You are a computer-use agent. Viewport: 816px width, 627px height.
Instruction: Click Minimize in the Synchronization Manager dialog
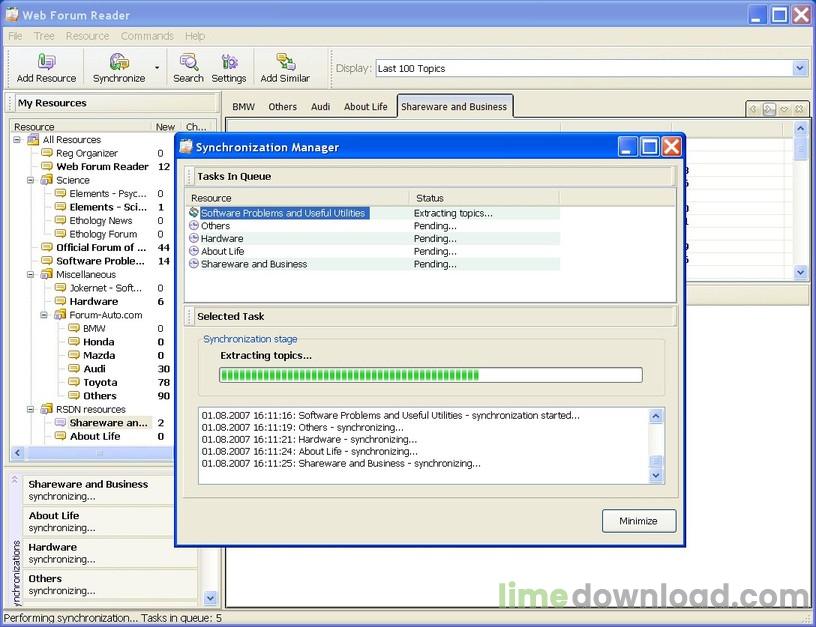(x=638, y=520)
